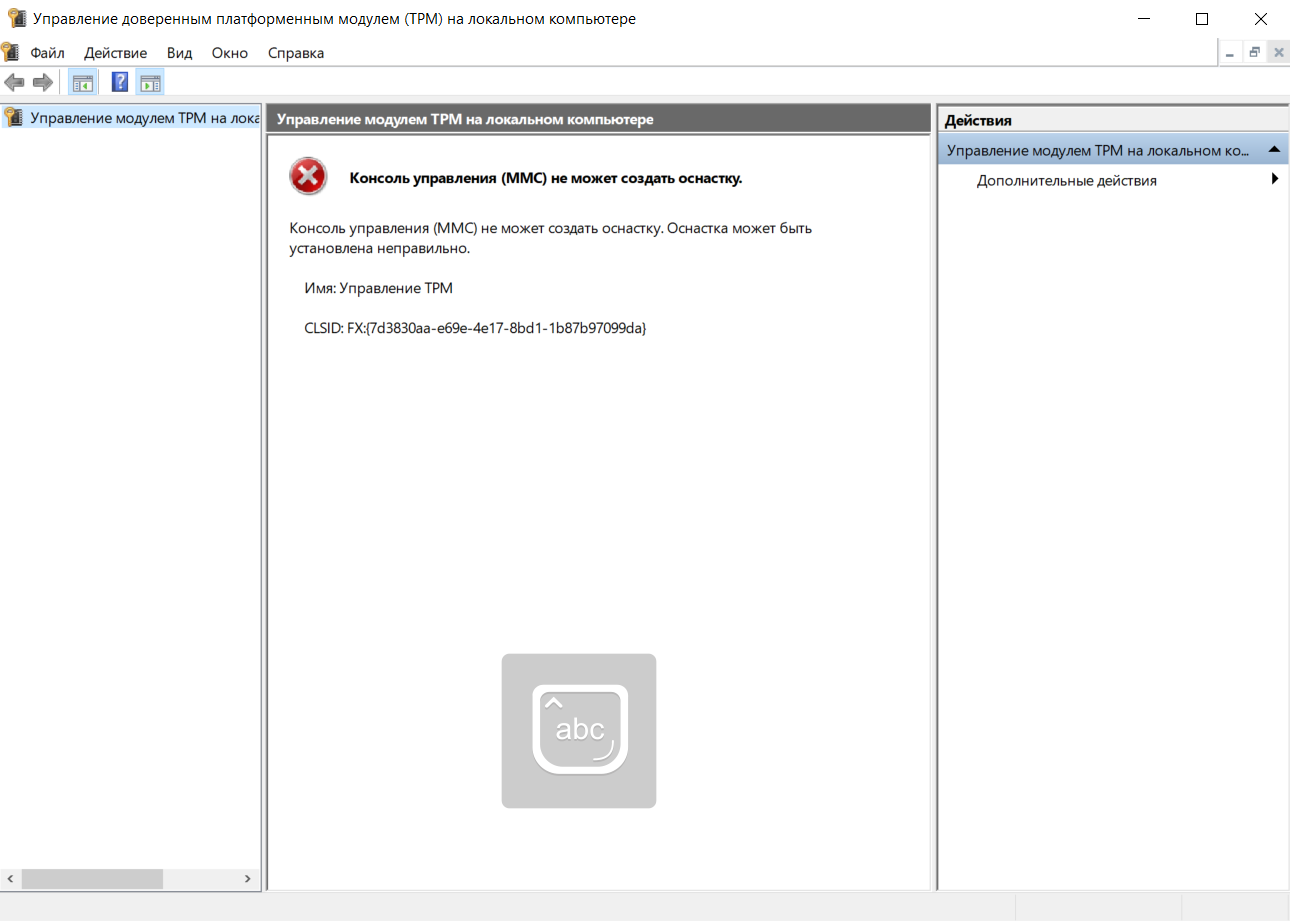Minimize the main TPM management window
The height and width of the screenshot is (921, 1290).
click(1143, 18)
